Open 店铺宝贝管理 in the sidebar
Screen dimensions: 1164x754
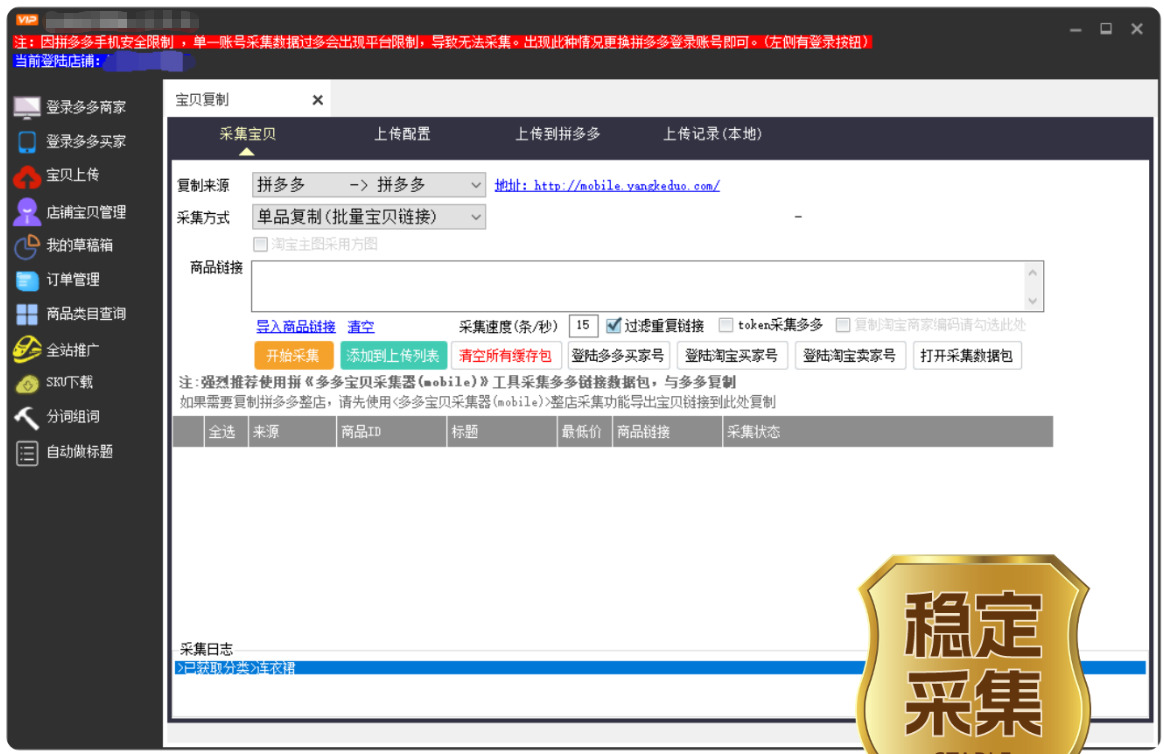pyautogui.click(x=86, y=212)
